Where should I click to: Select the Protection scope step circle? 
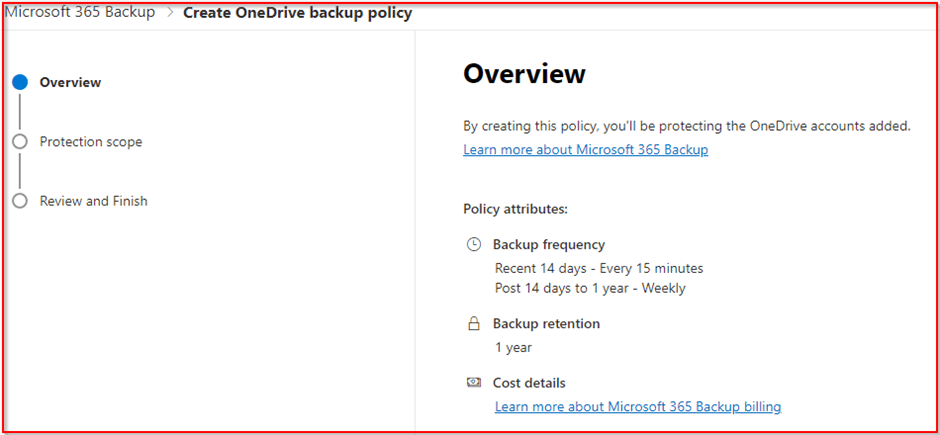point(20,142)
